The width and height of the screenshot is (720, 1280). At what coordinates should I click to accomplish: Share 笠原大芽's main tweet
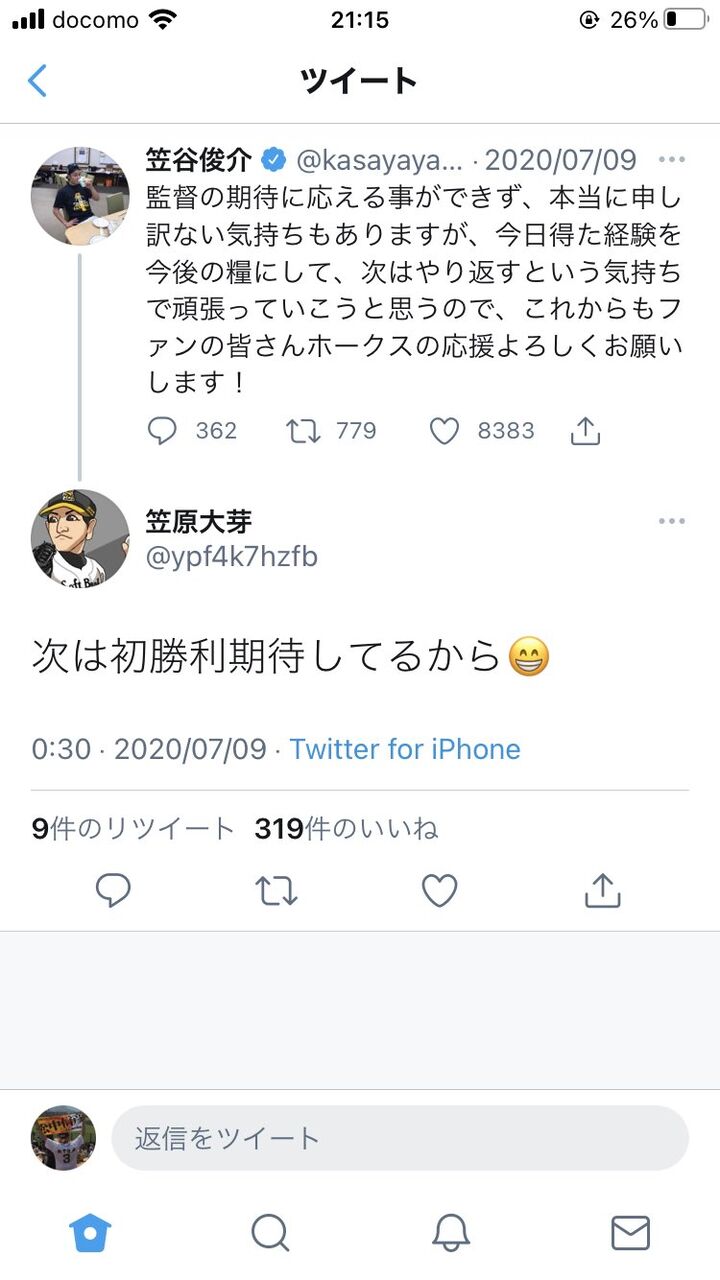tap(602, 890)
